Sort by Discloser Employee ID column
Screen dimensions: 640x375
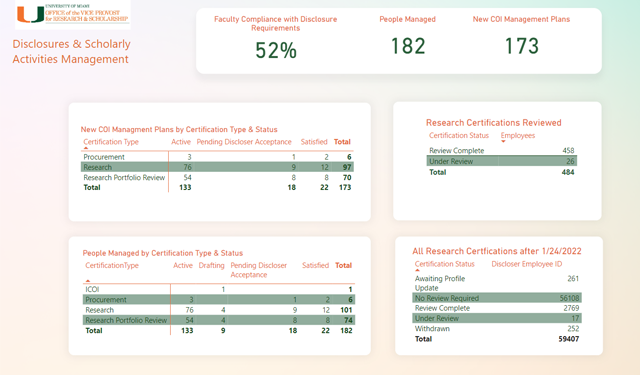pos(527,264)
